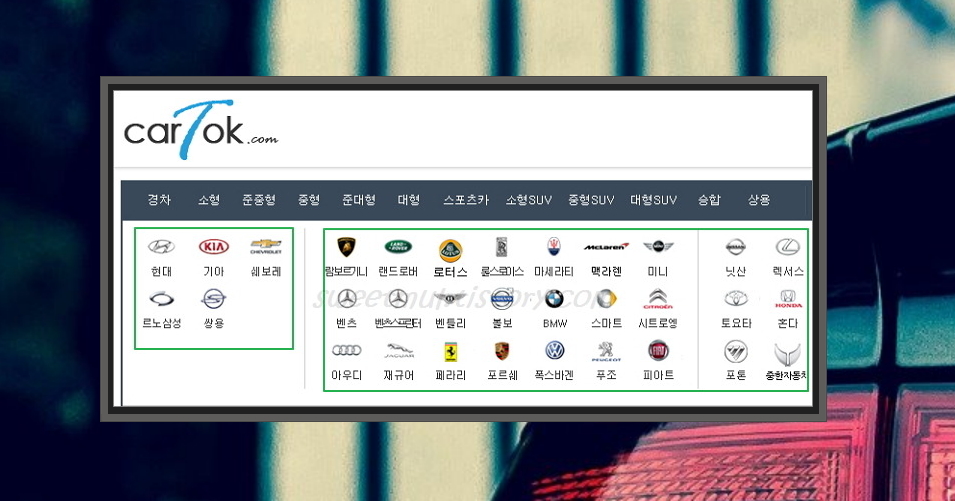The image size is (955, 501).
Task: Select the Mercedes-Benz (벤츠) star logo
Action: (347, 299)
